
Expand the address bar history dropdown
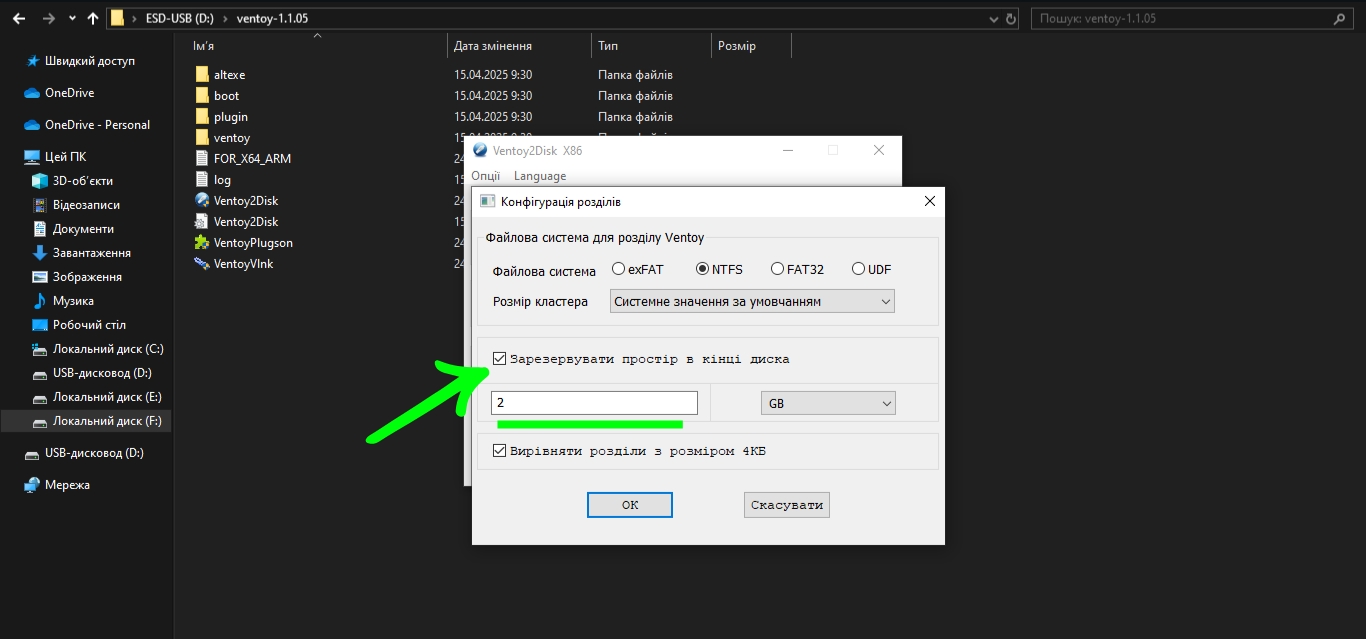[x=992, y=18]
